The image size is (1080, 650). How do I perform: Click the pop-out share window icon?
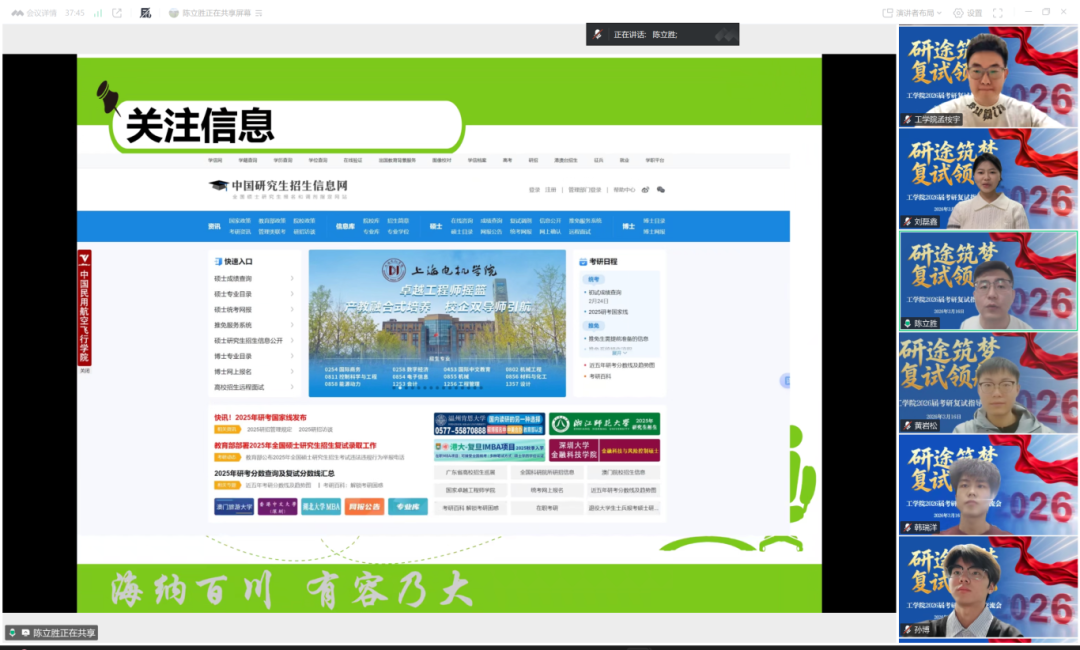point(117,13)
